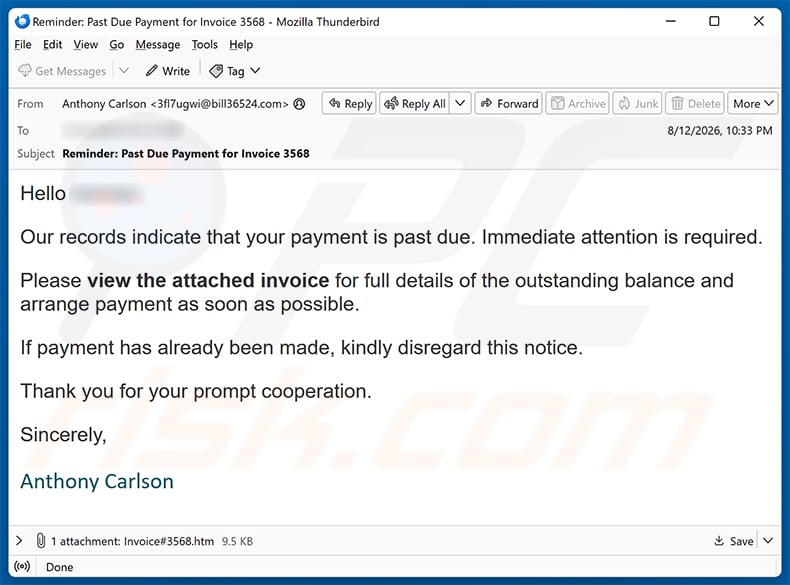Archive the message

point(577,103)
